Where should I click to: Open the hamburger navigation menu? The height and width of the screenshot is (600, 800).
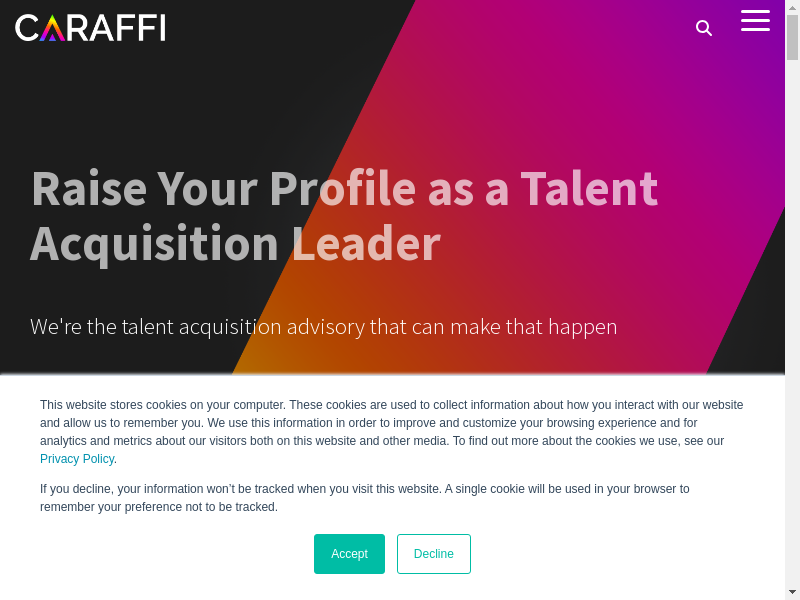(755, 21)
